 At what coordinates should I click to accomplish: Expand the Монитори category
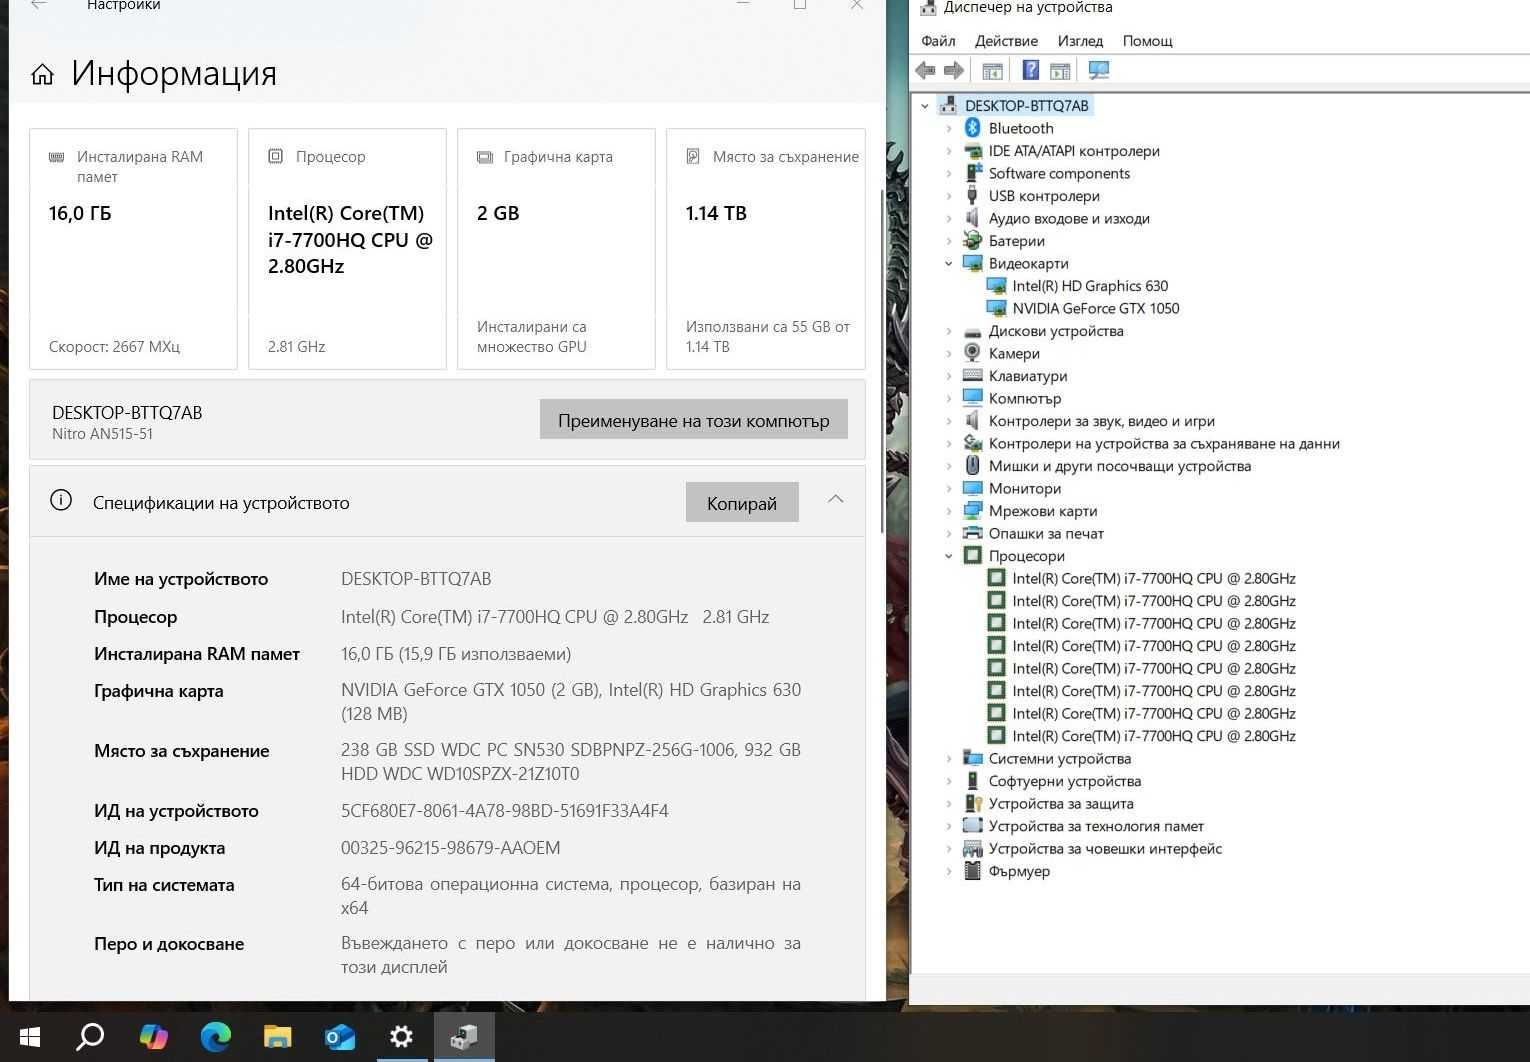point(949,489)
